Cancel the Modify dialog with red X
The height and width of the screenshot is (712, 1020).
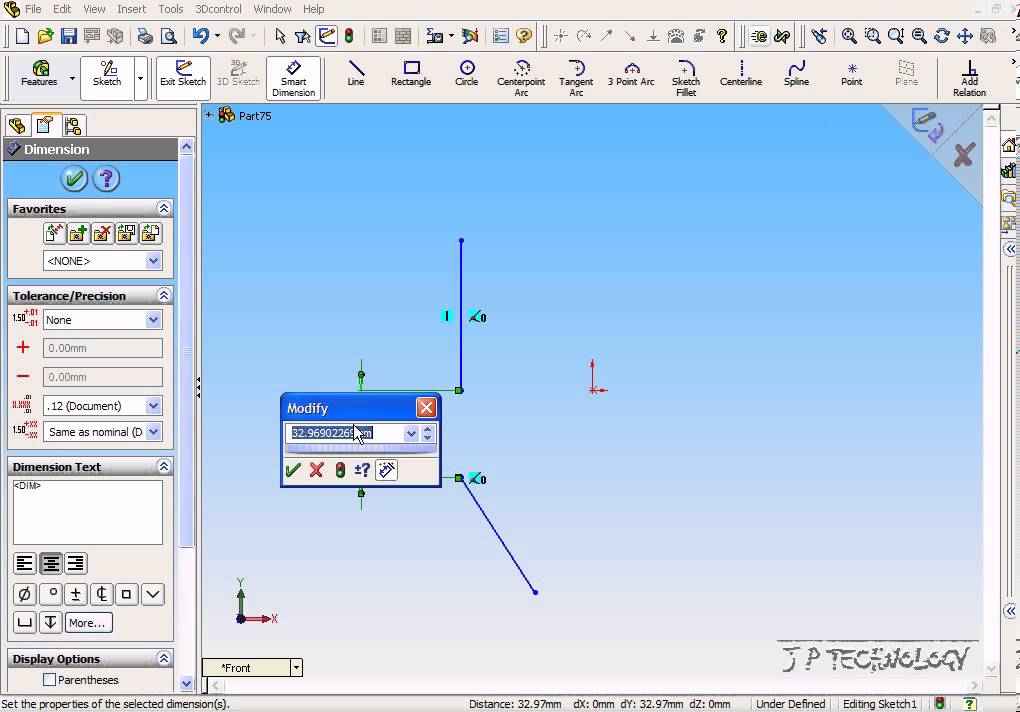click(x=317, y=469)
